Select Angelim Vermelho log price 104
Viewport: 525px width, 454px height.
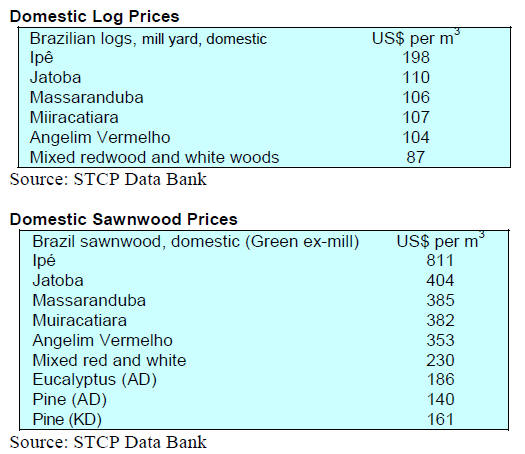pyautogui.click(x=416, y=138)
